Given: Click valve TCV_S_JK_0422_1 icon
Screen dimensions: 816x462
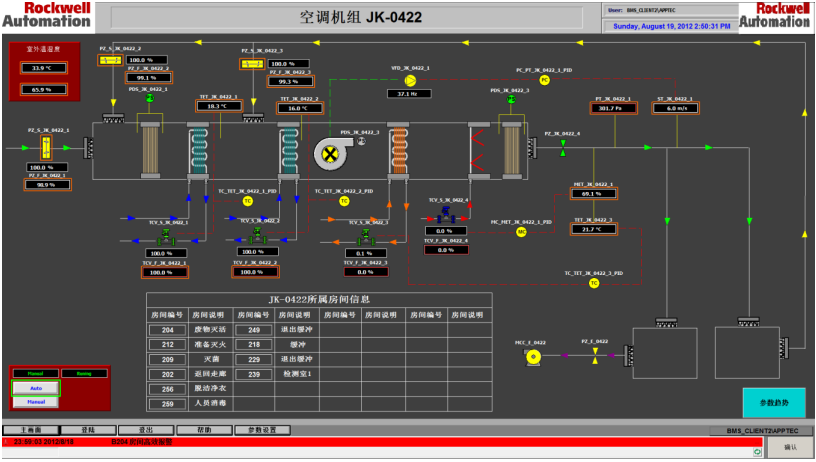Looking at the screenshot, I should pyautogui.click(x=166, y=236).
